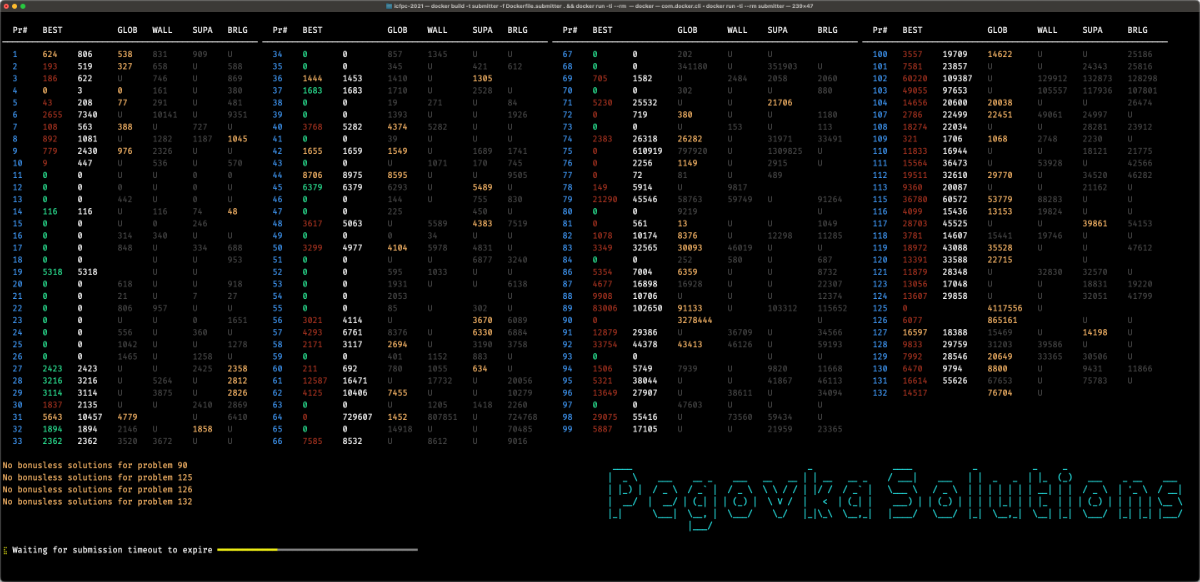Click the spinner icon before the Waiting message
Viewport: 1200px width, 582px height.
click(6, 550)
